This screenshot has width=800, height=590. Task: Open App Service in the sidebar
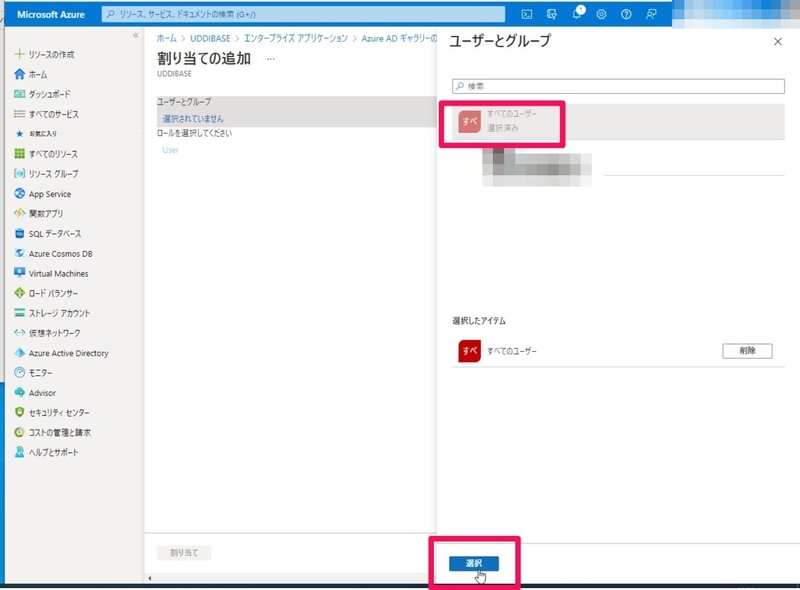(48, 191)
